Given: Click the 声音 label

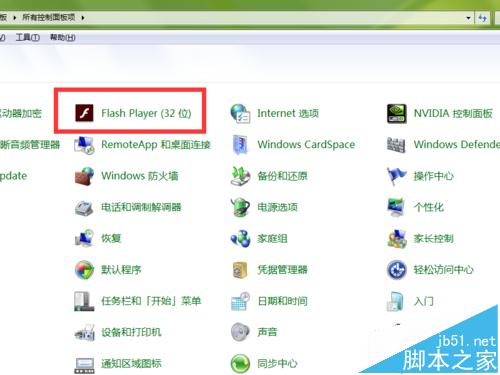Looking at the screenshot, I should (267, 332).
